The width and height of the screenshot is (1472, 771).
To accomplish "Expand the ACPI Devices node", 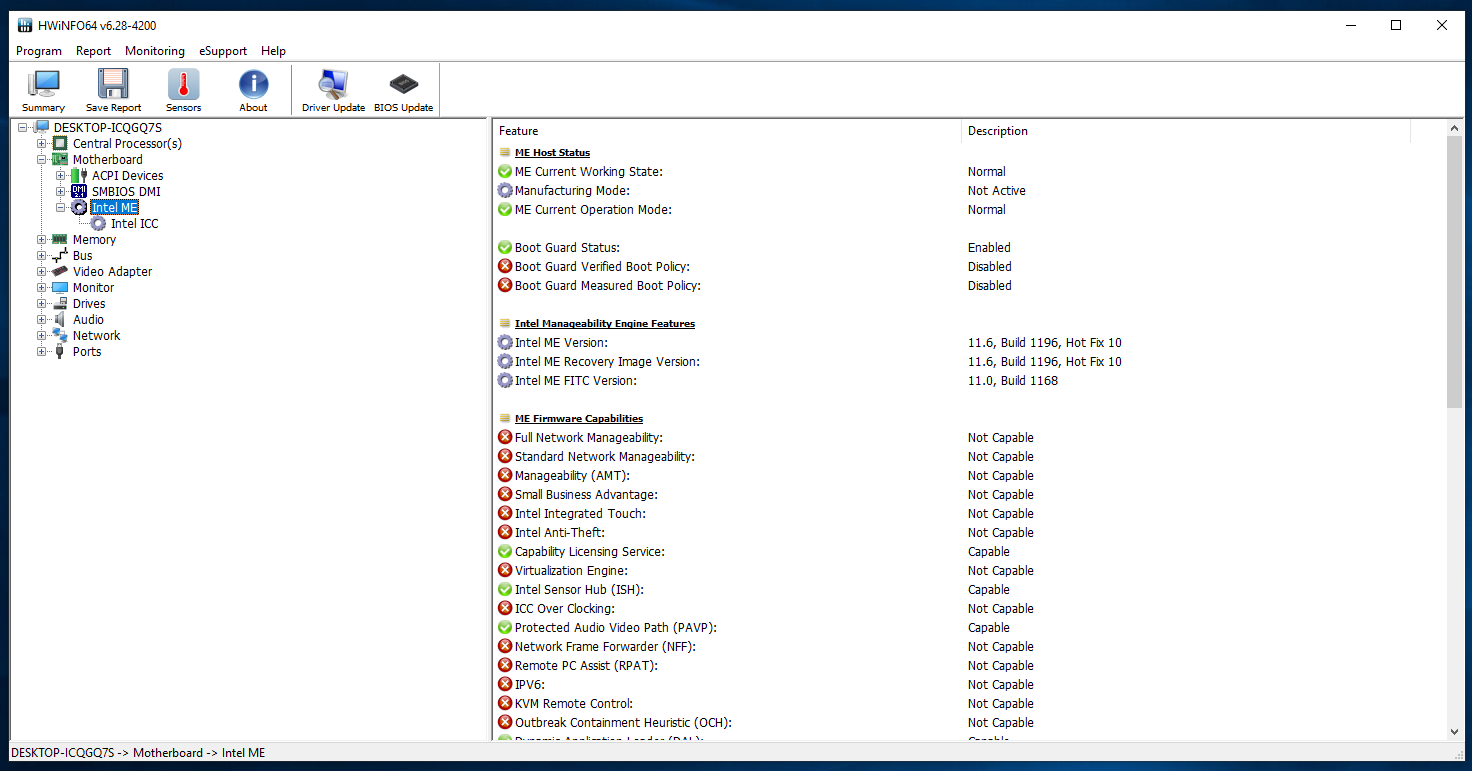I will [x=61, y=176].
